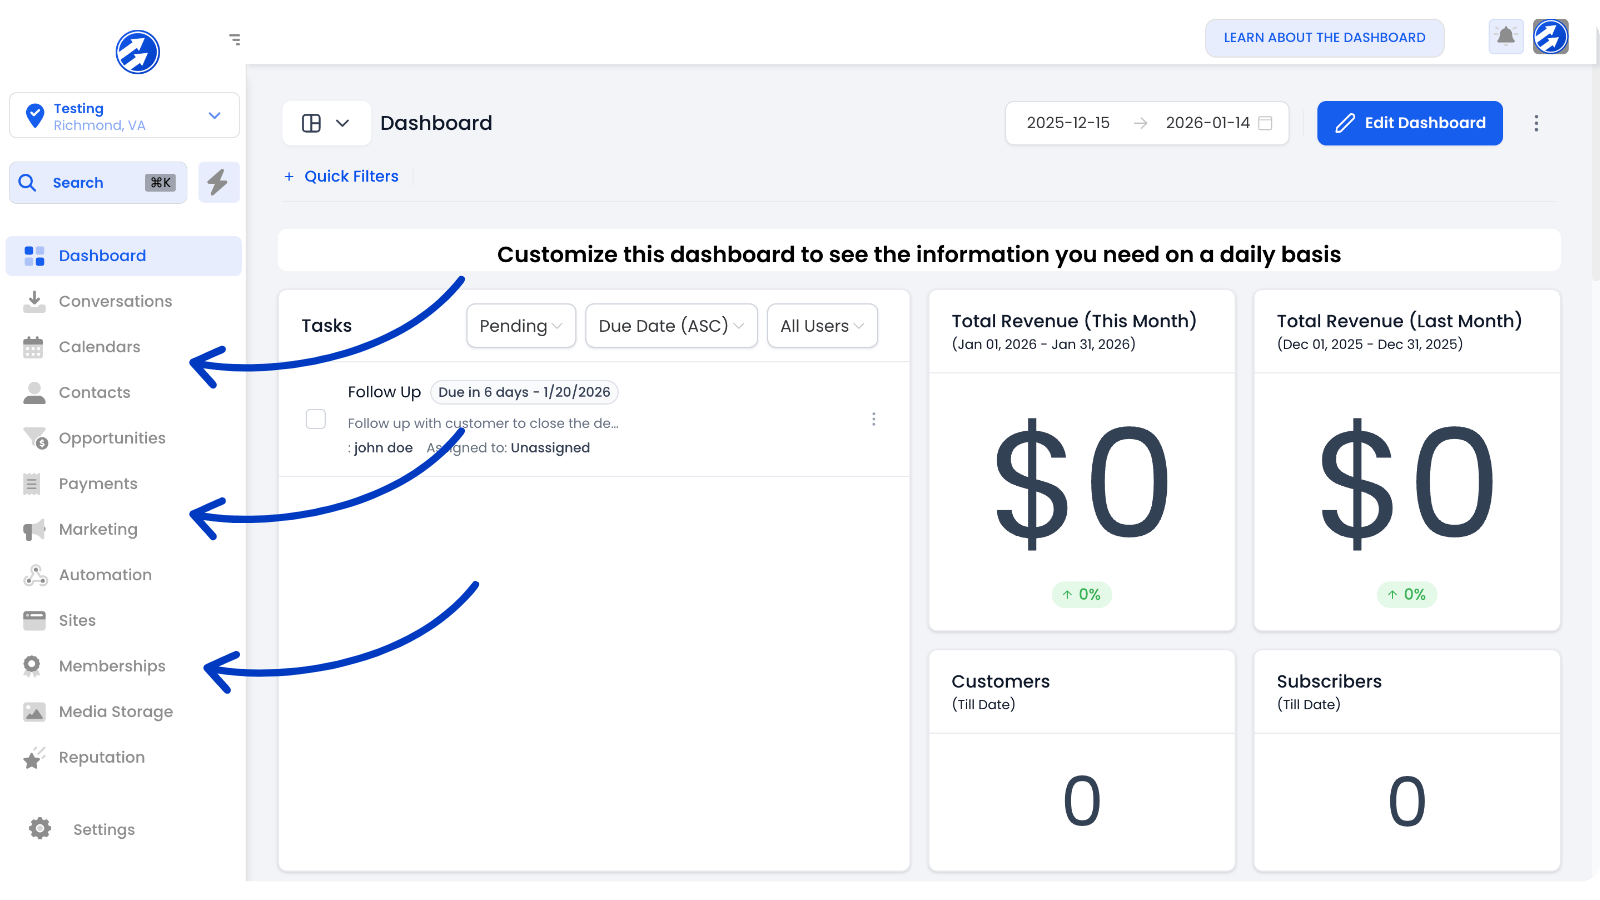
Task: Click the Dashboard grid icon in sidebar
Action: [34, 256]
